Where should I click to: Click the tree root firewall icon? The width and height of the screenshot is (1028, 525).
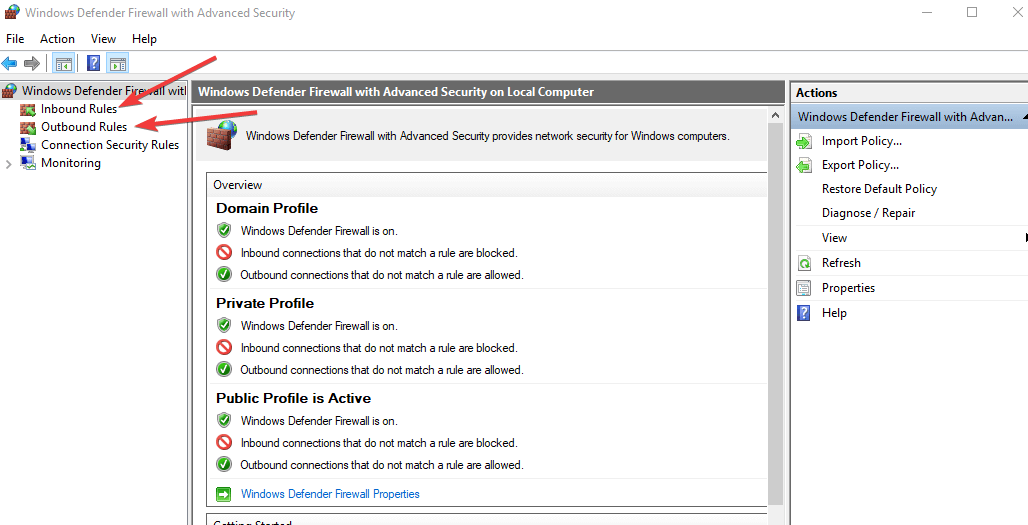click(9, 90)
